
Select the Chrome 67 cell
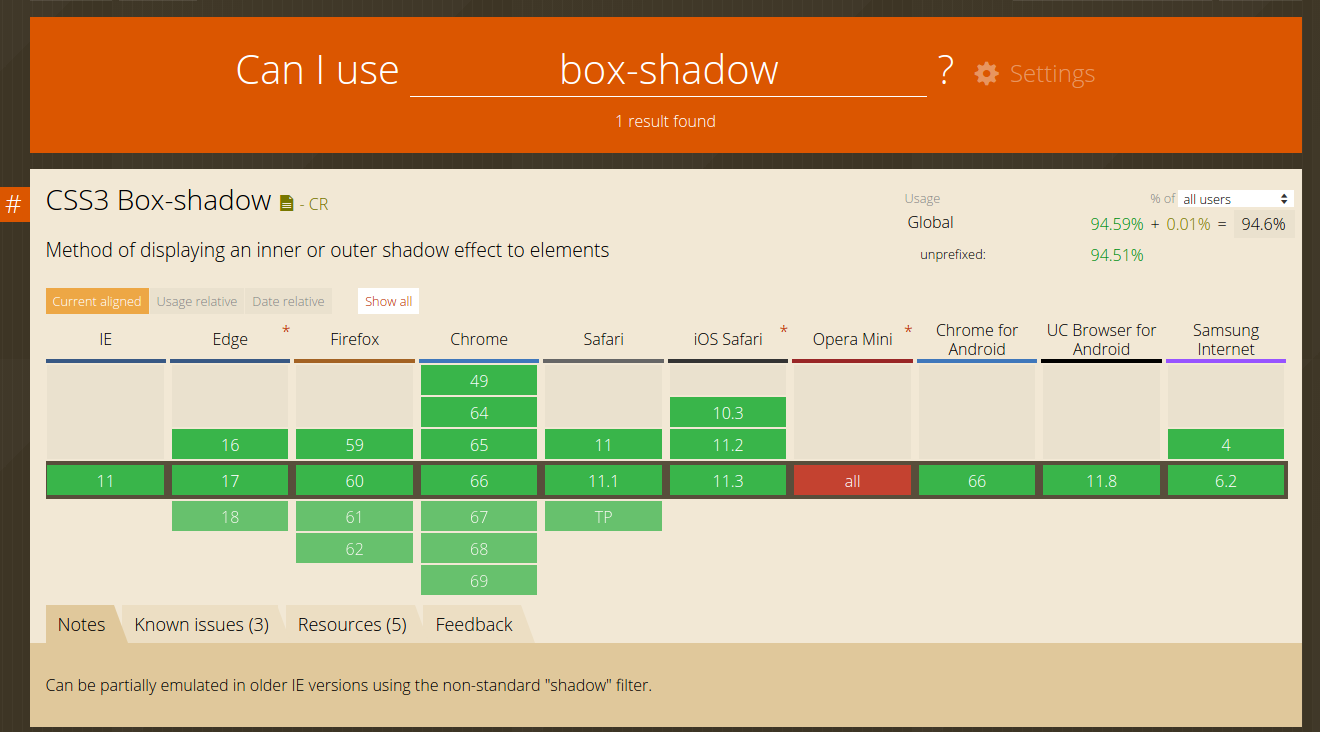point(479,517)
